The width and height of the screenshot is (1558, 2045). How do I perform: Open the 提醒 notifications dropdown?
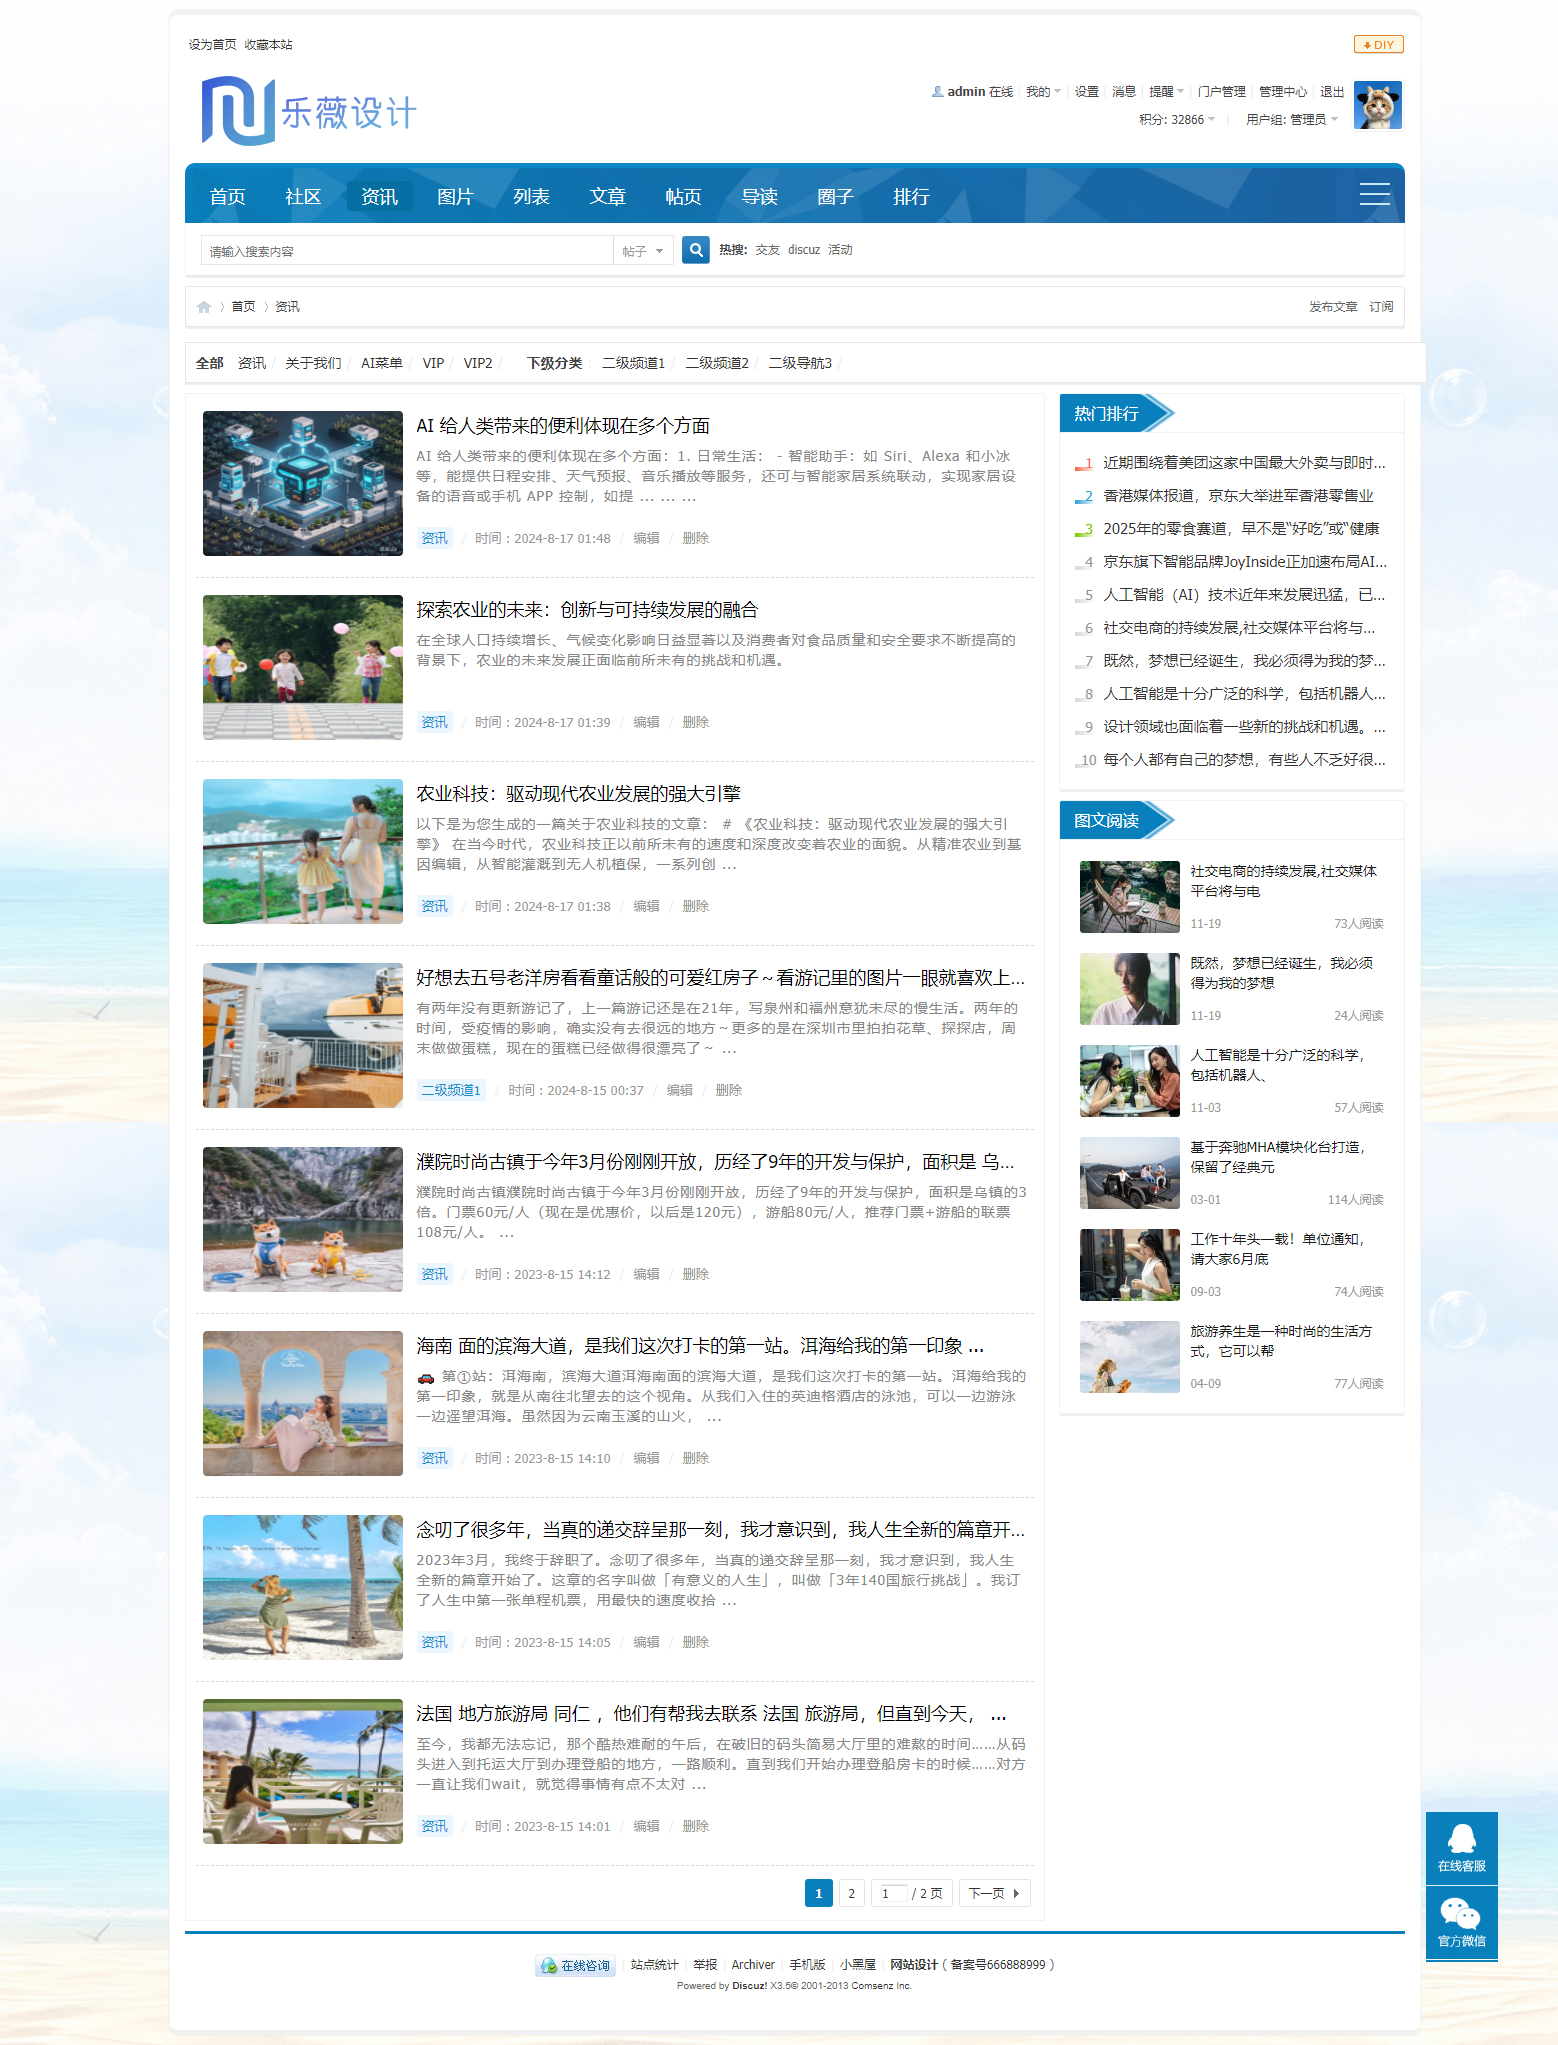point(1166,92)
